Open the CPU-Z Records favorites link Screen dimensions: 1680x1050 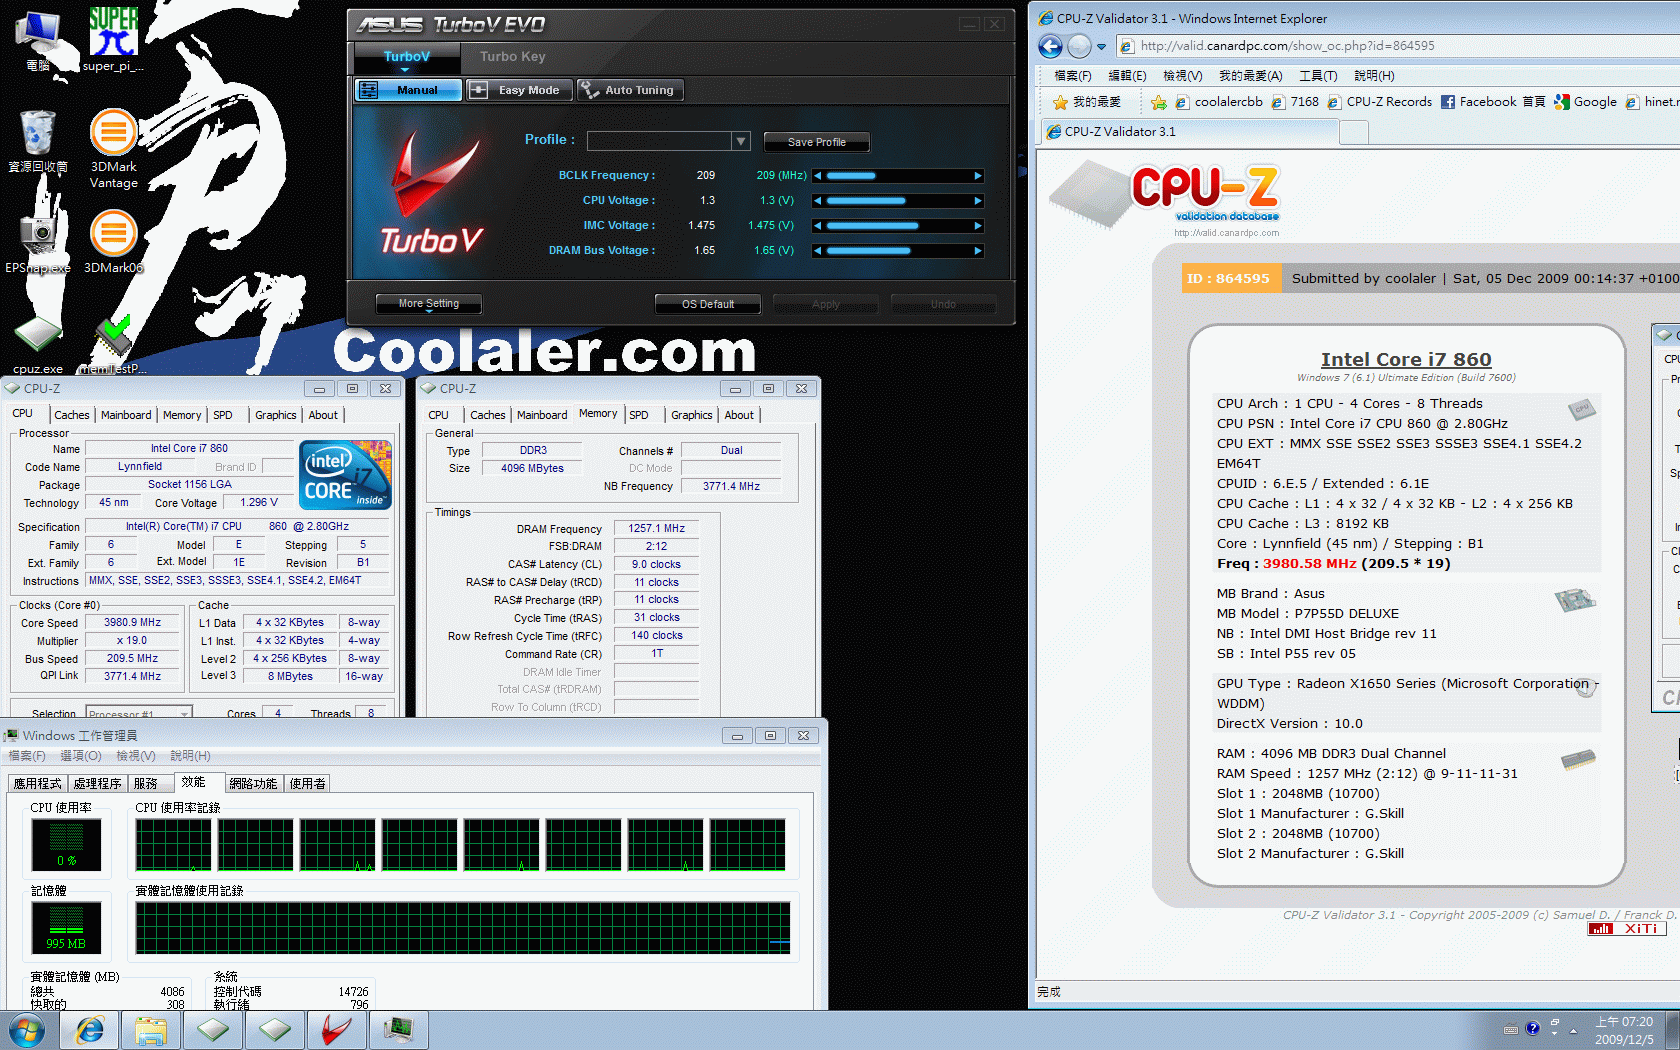pos(1380,102)
